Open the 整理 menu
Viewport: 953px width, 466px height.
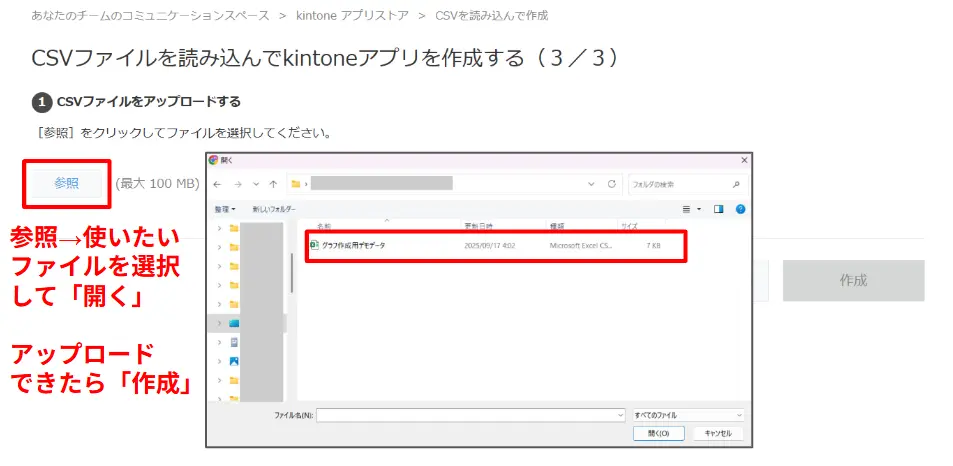pyautogui.click(x=225, y=209)
